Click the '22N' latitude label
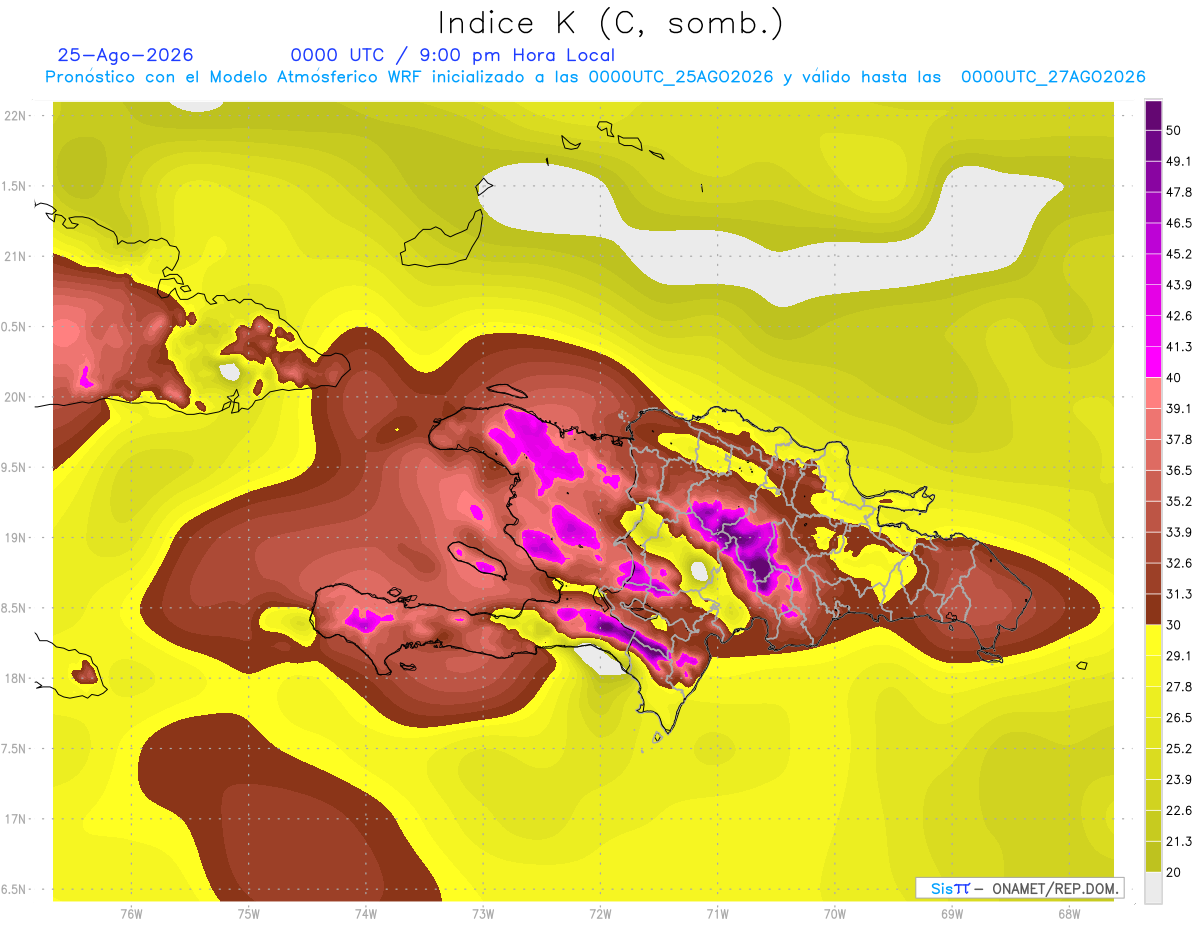 point(15,116)
